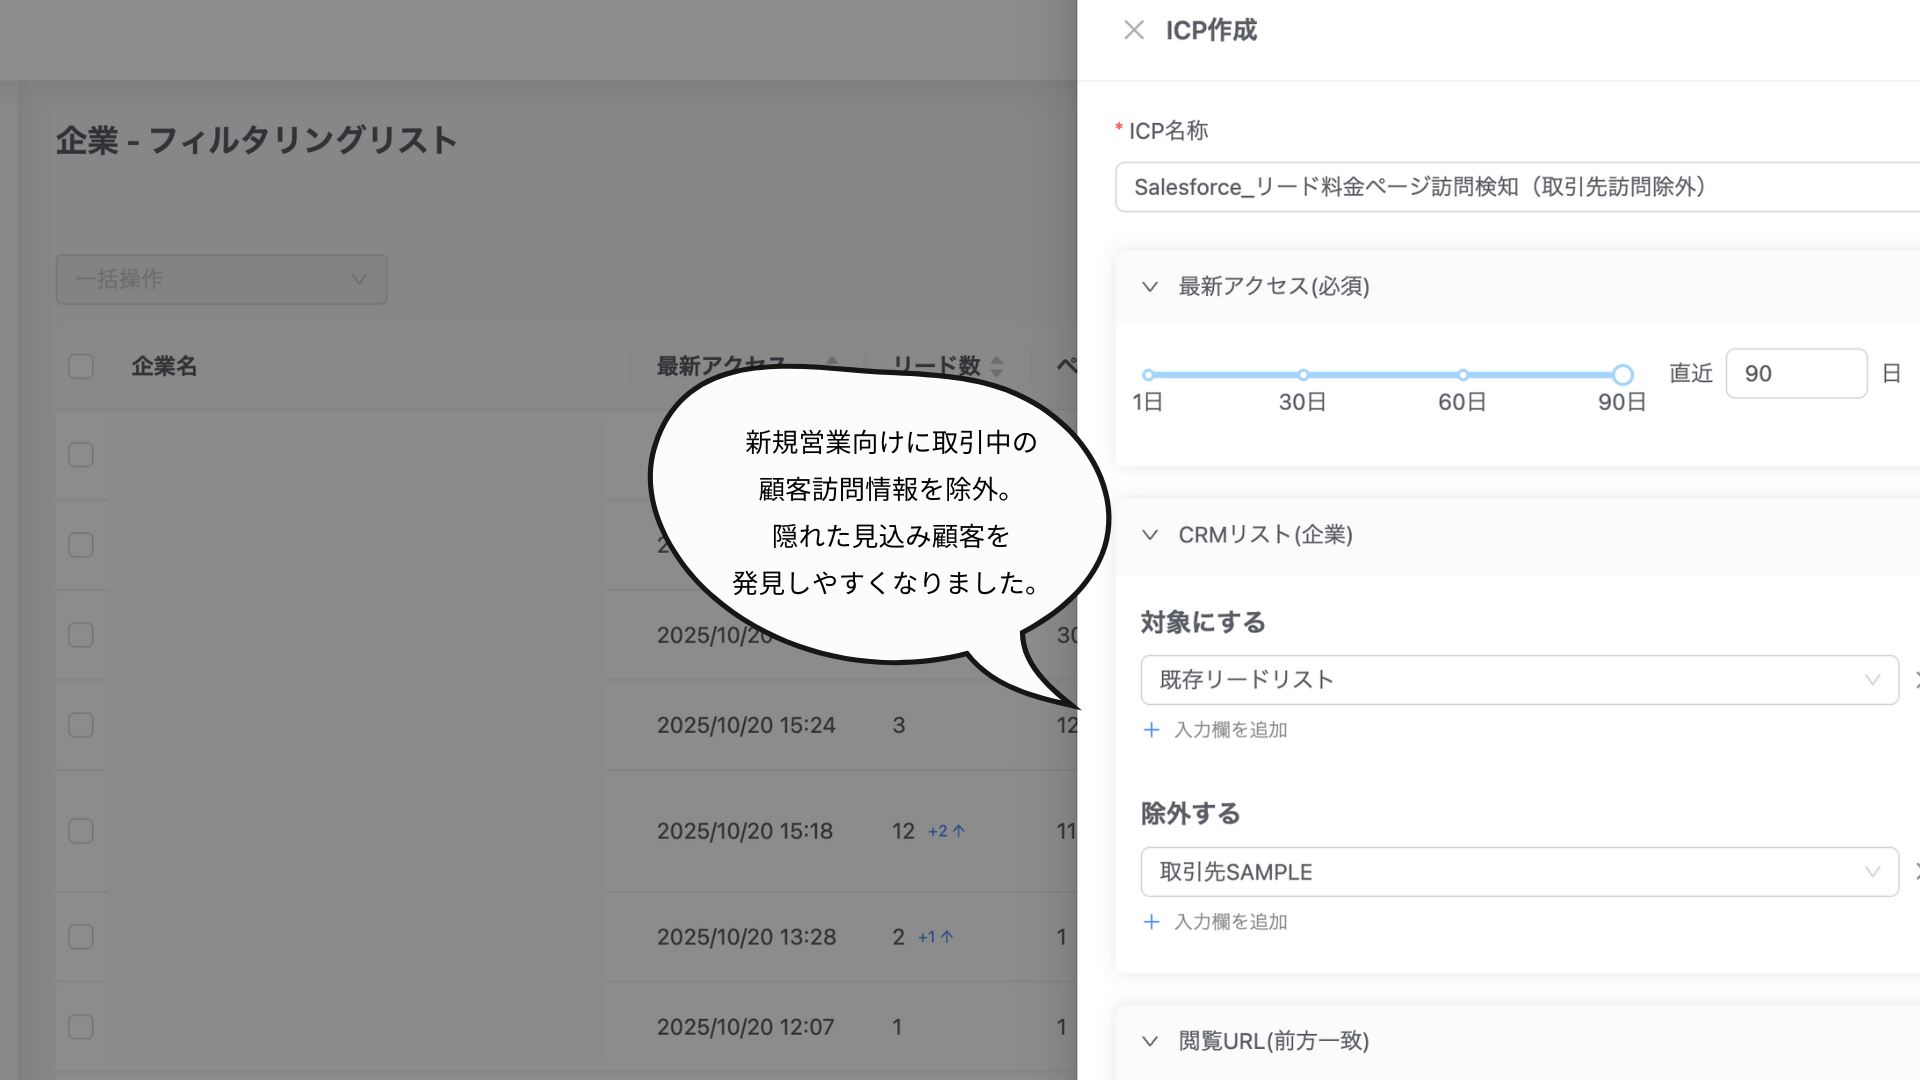1920x1080 pixels.
Task: Click the 1日 point on the slider
Action: click(1148, 375)
